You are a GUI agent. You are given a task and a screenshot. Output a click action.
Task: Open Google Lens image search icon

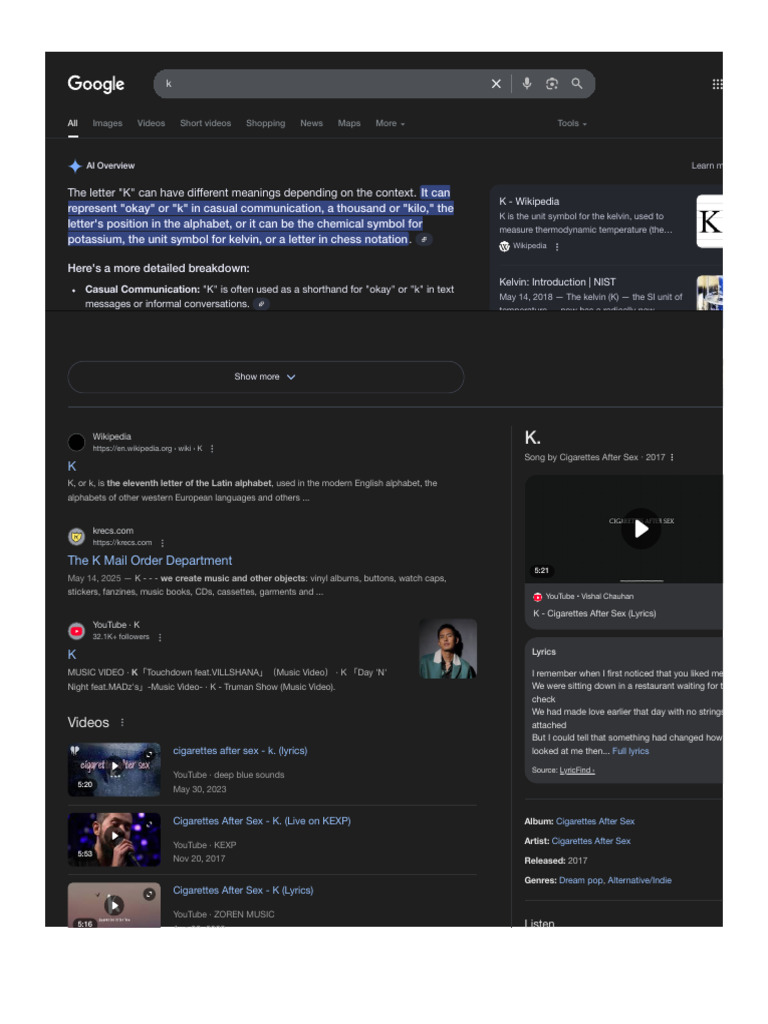click(x=552, y=84)
